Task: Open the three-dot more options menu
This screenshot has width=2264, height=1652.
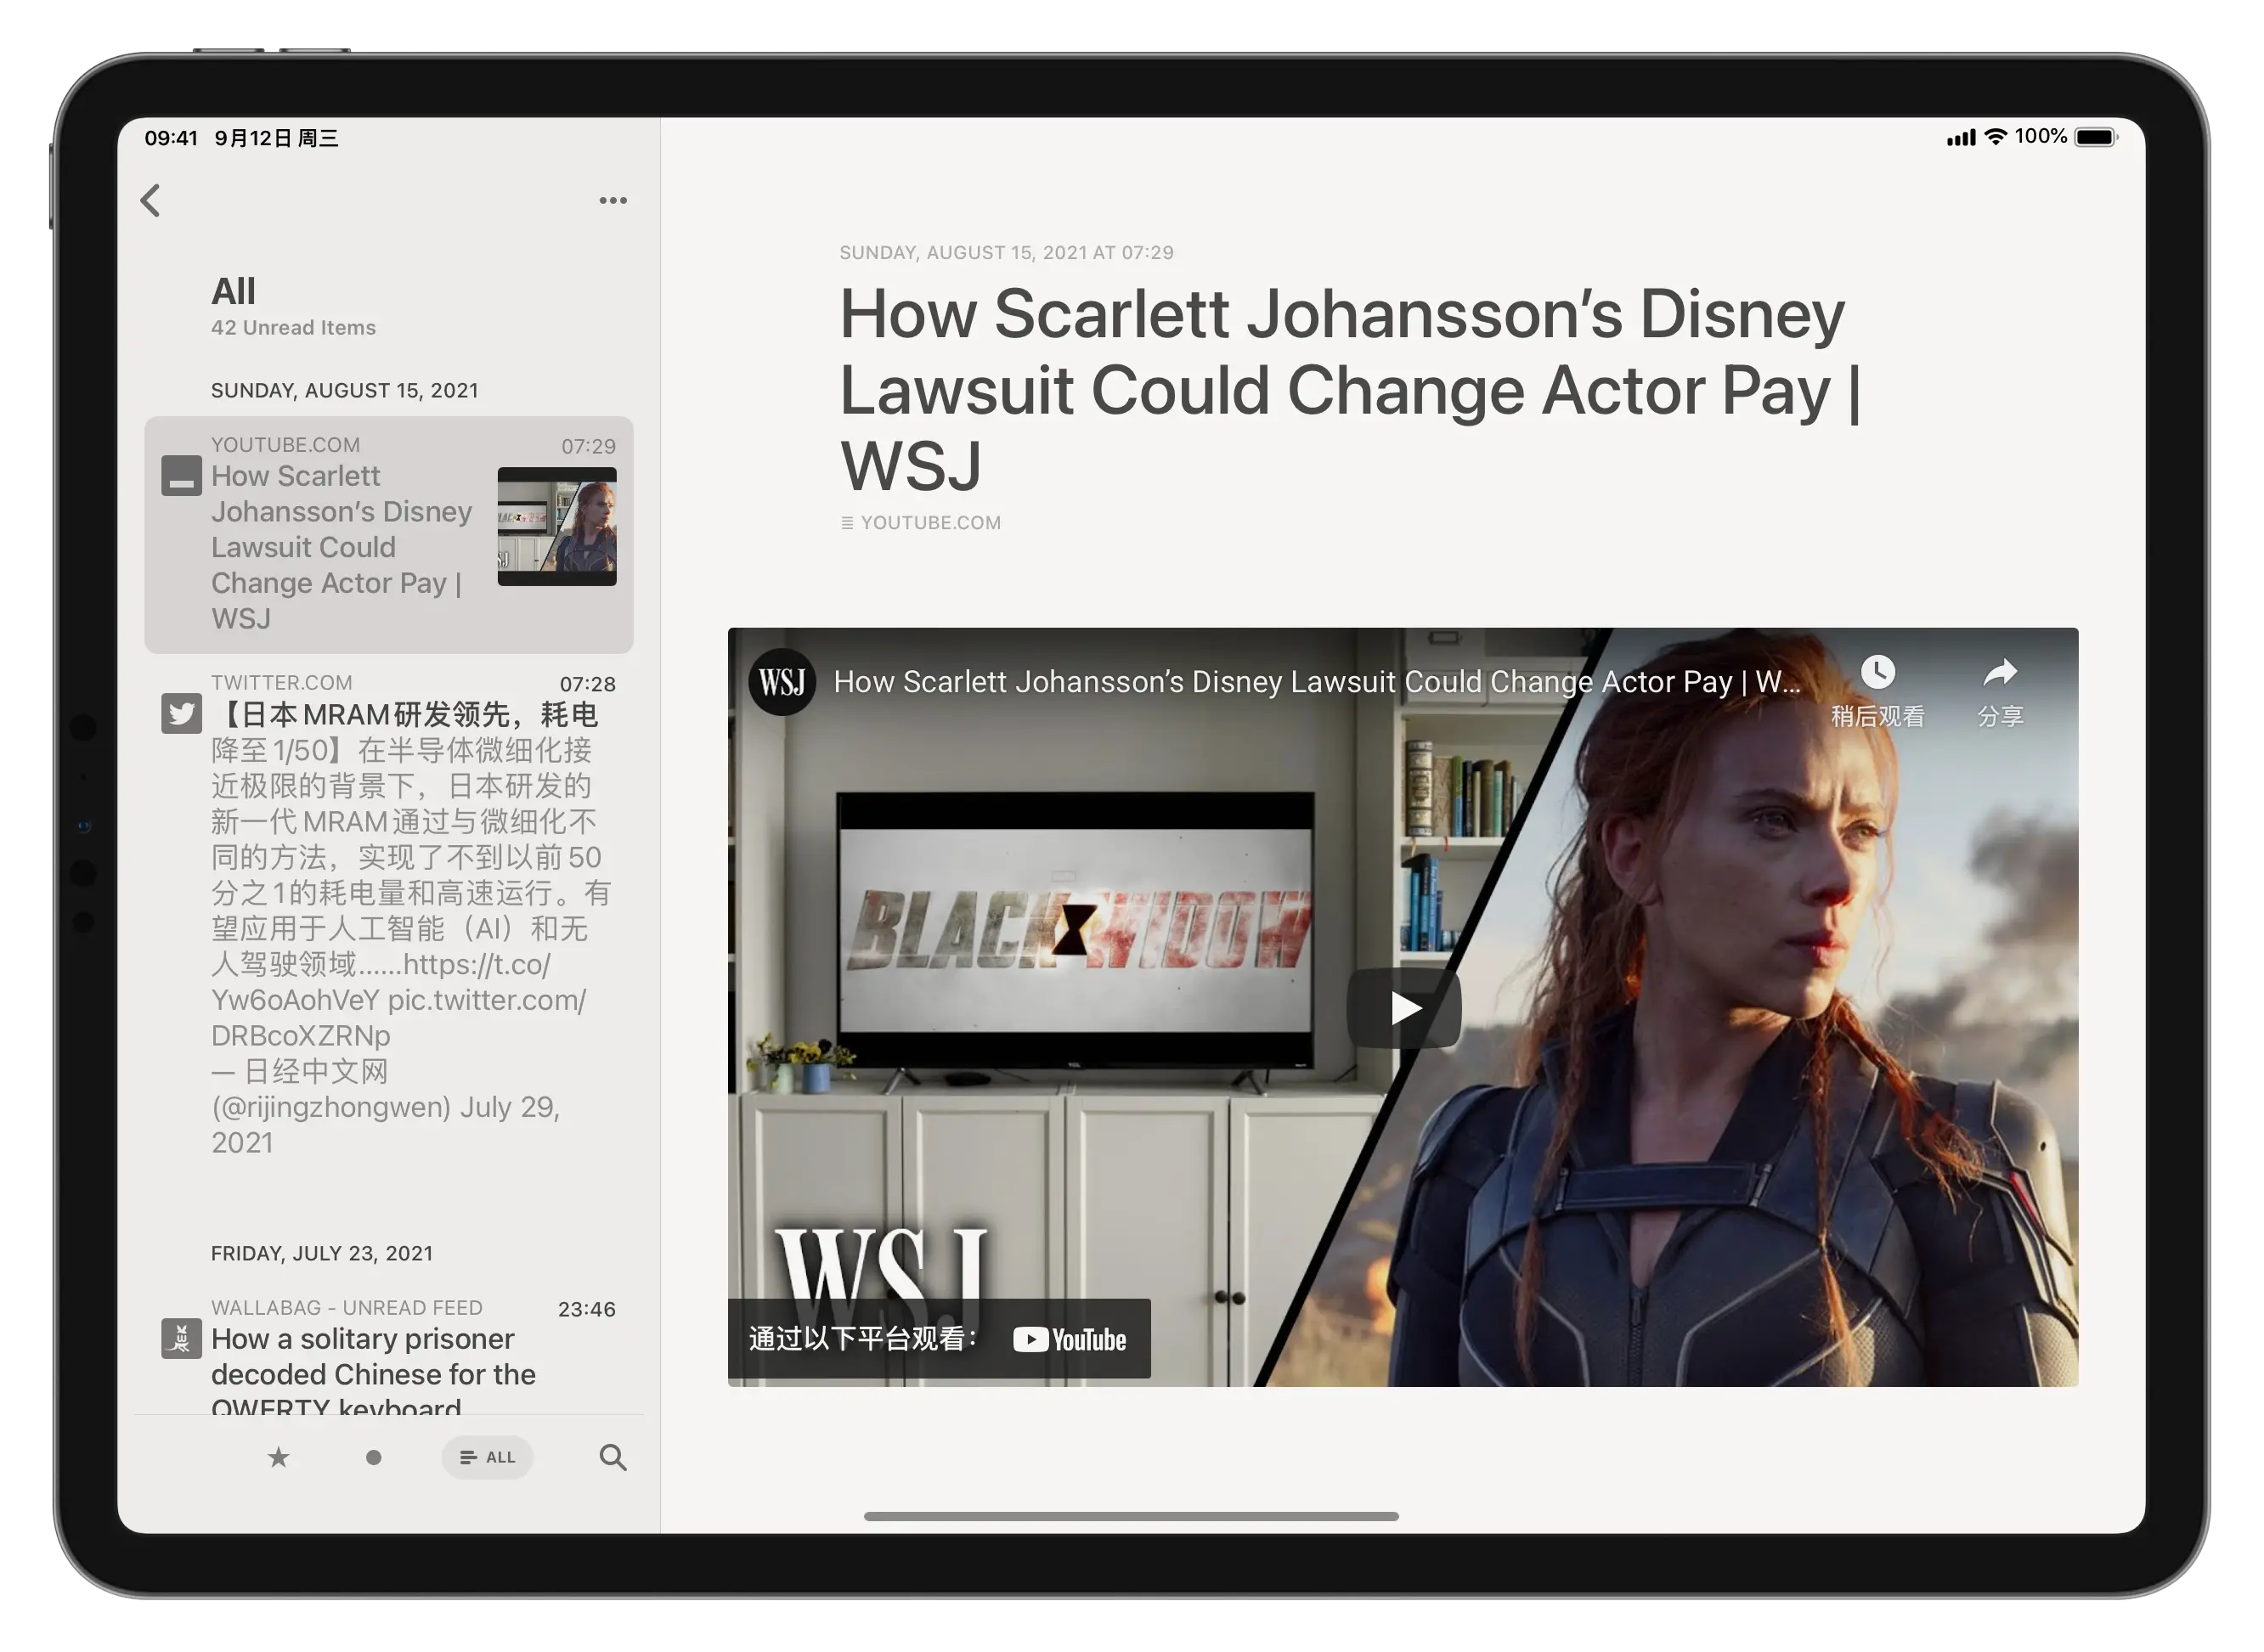Action: click(613, 200)
